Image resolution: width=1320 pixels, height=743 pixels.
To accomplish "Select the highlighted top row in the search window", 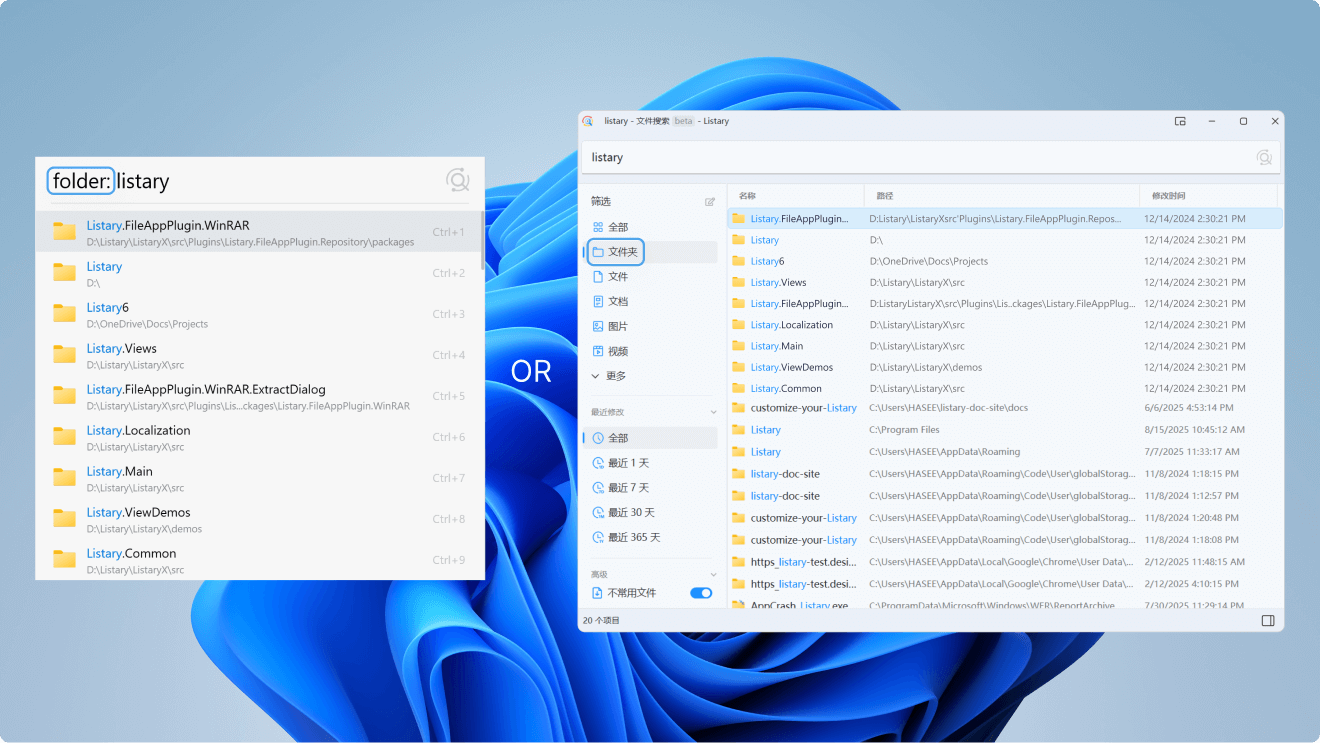I will point(1005,218).
